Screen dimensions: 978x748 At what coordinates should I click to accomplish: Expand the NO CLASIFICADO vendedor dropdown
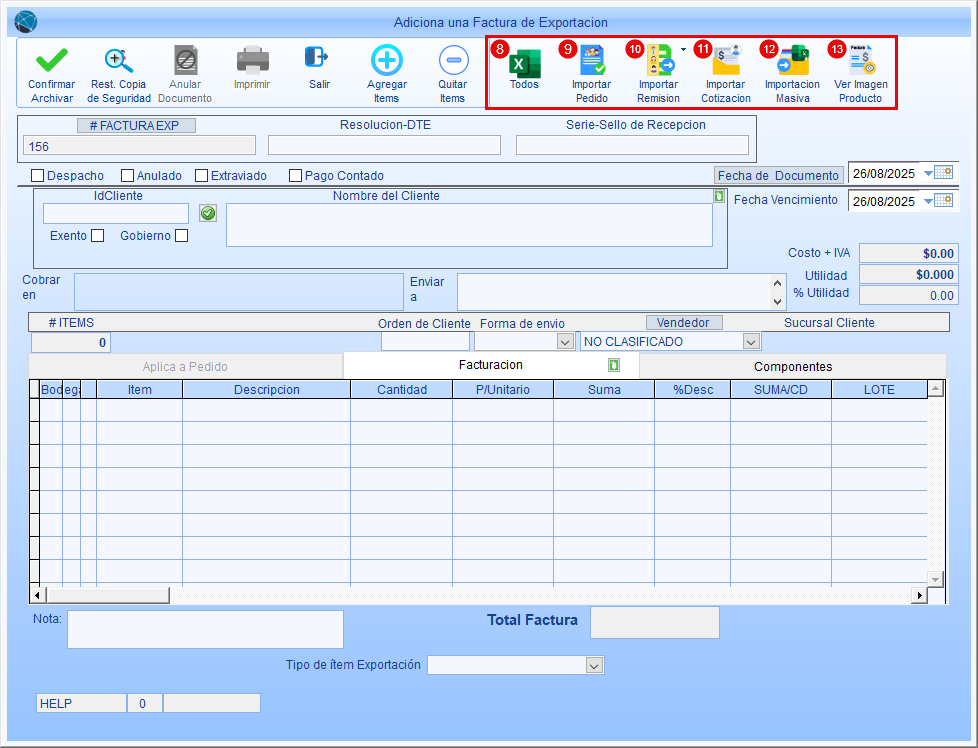(751, 342)
